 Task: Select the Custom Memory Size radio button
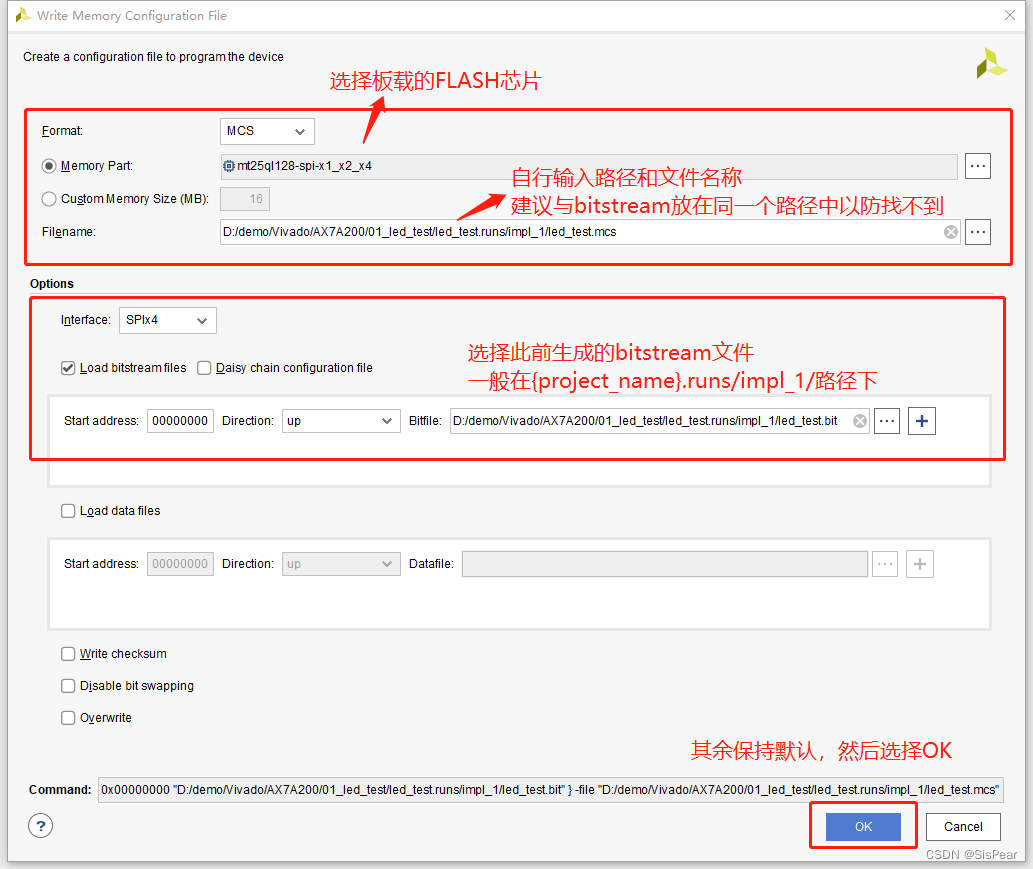[48, 198]
